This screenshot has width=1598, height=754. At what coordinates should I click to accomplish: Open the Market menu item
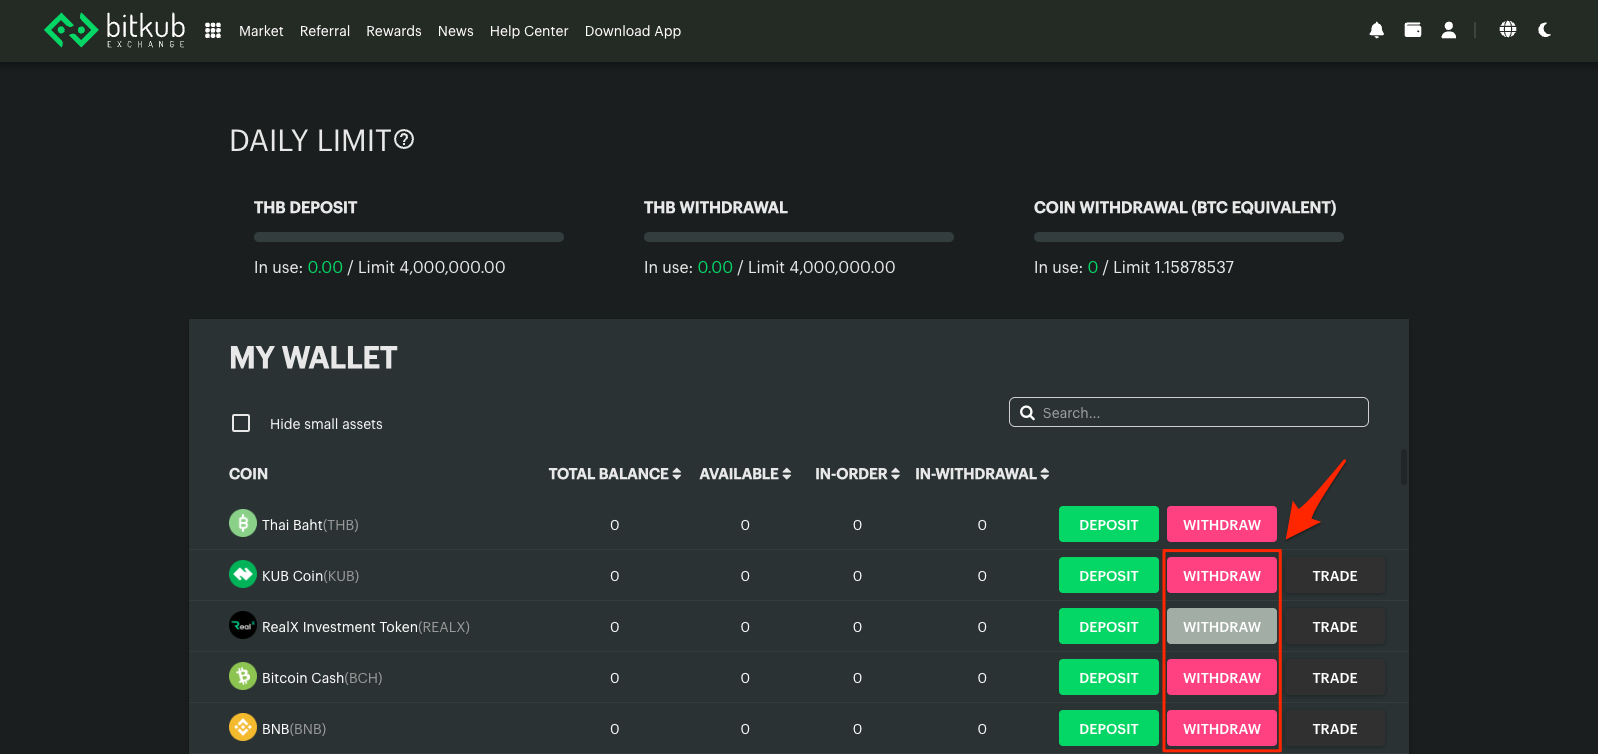click(x=261, y=31)
